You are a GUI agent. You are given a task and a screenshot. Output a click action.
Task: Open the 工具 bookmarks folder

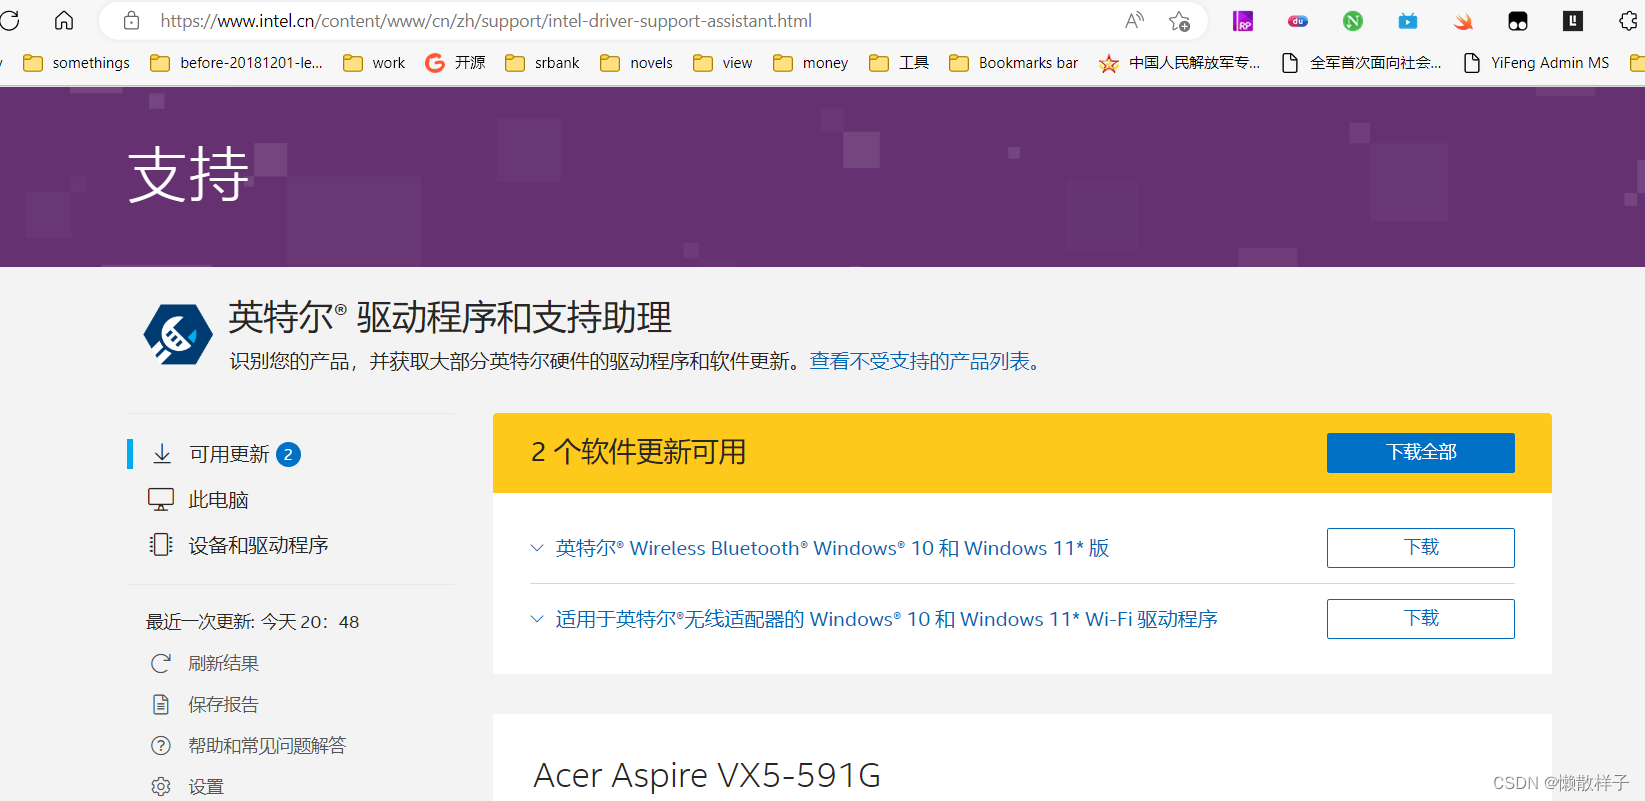coord(899,63)
